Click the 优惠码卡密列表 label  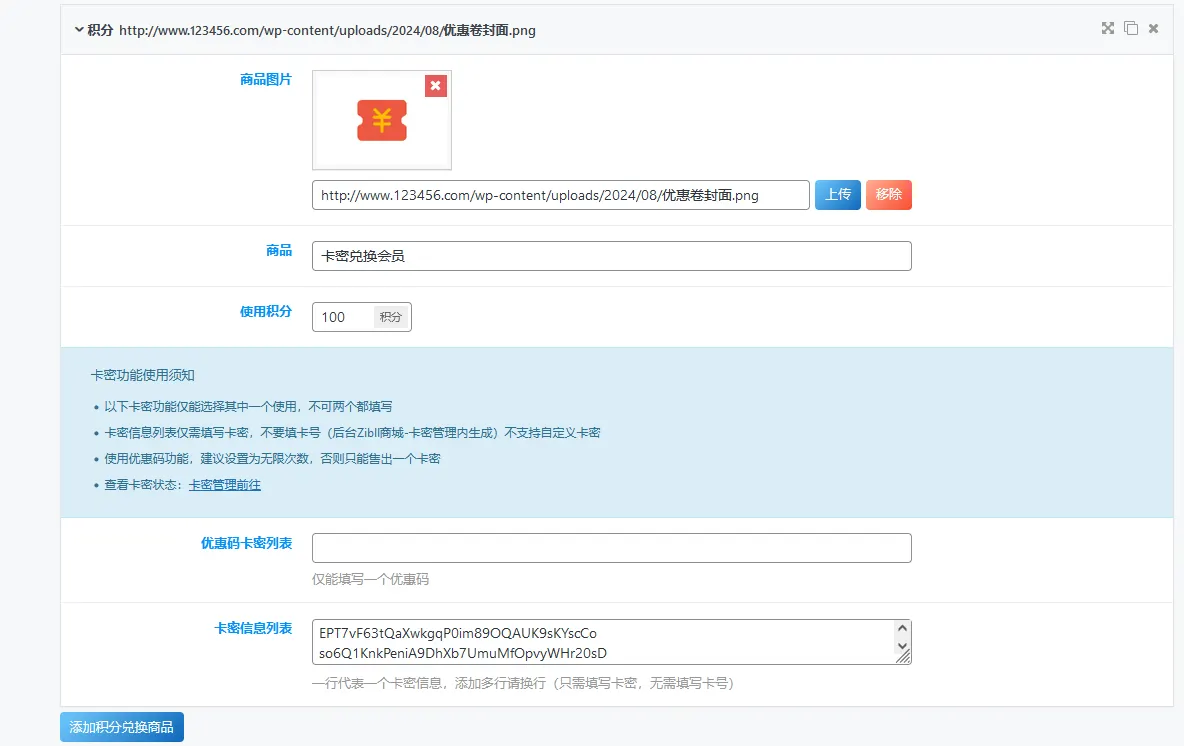[x=246, y=544]
